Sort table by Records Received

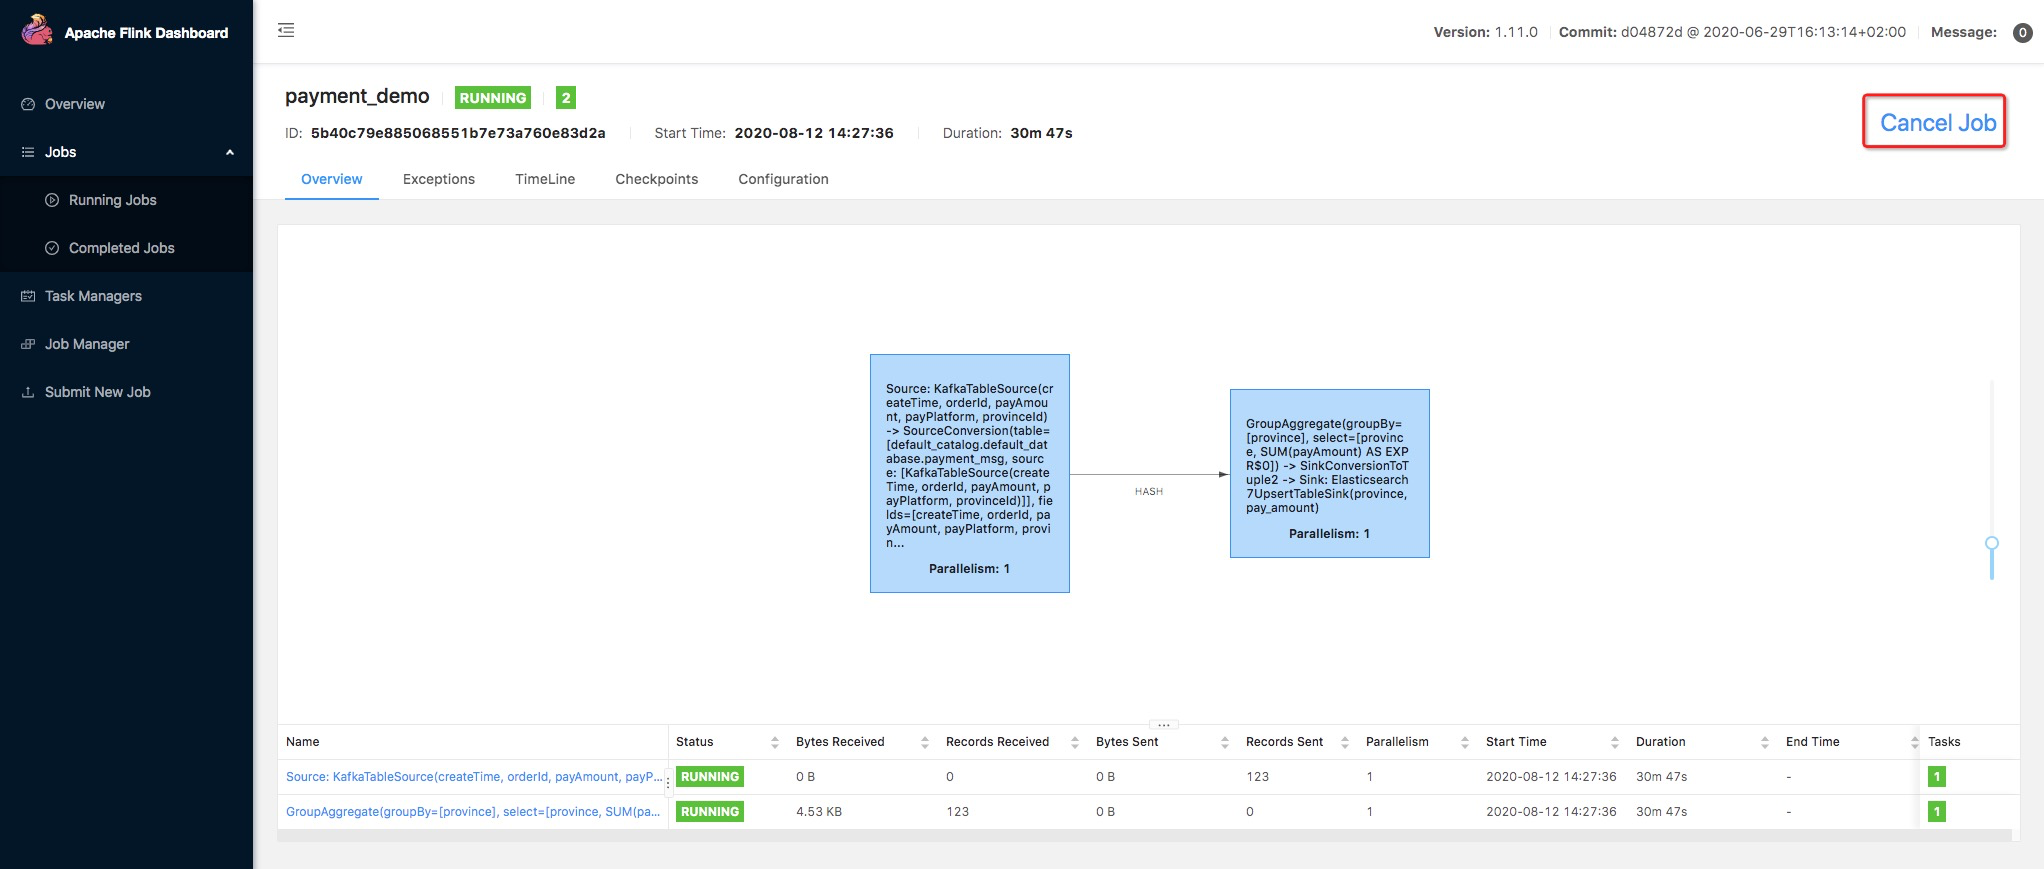[1075, 742]
